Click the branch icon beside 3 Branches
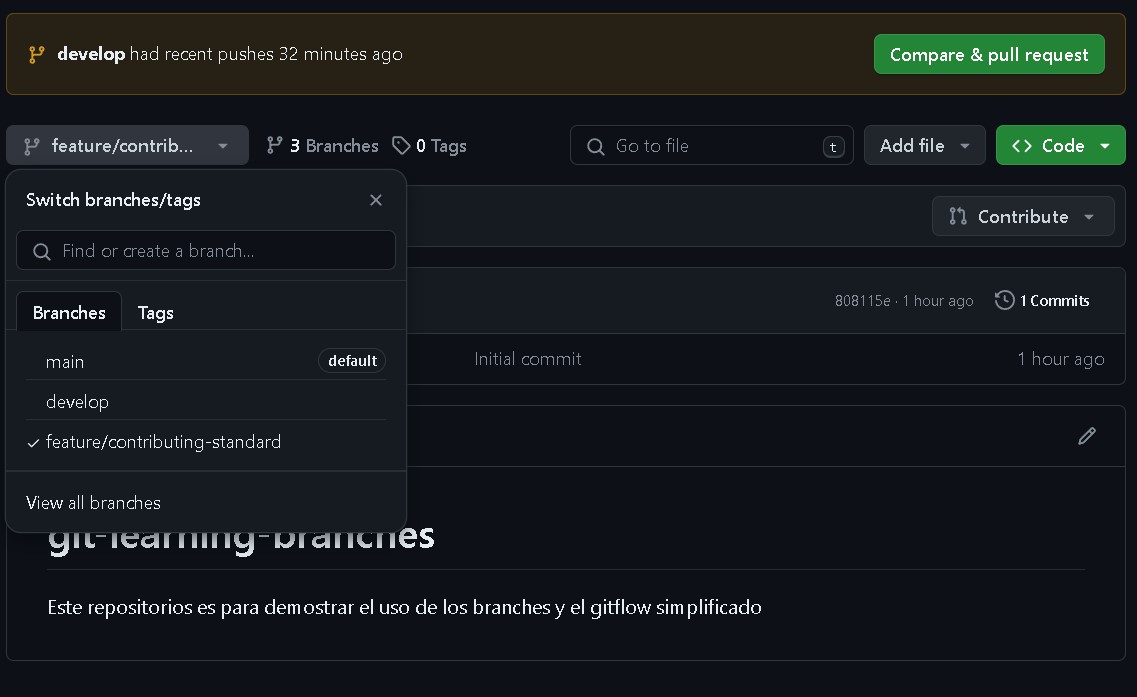This screenshot has width=1137, height=697. pos(275,146)
